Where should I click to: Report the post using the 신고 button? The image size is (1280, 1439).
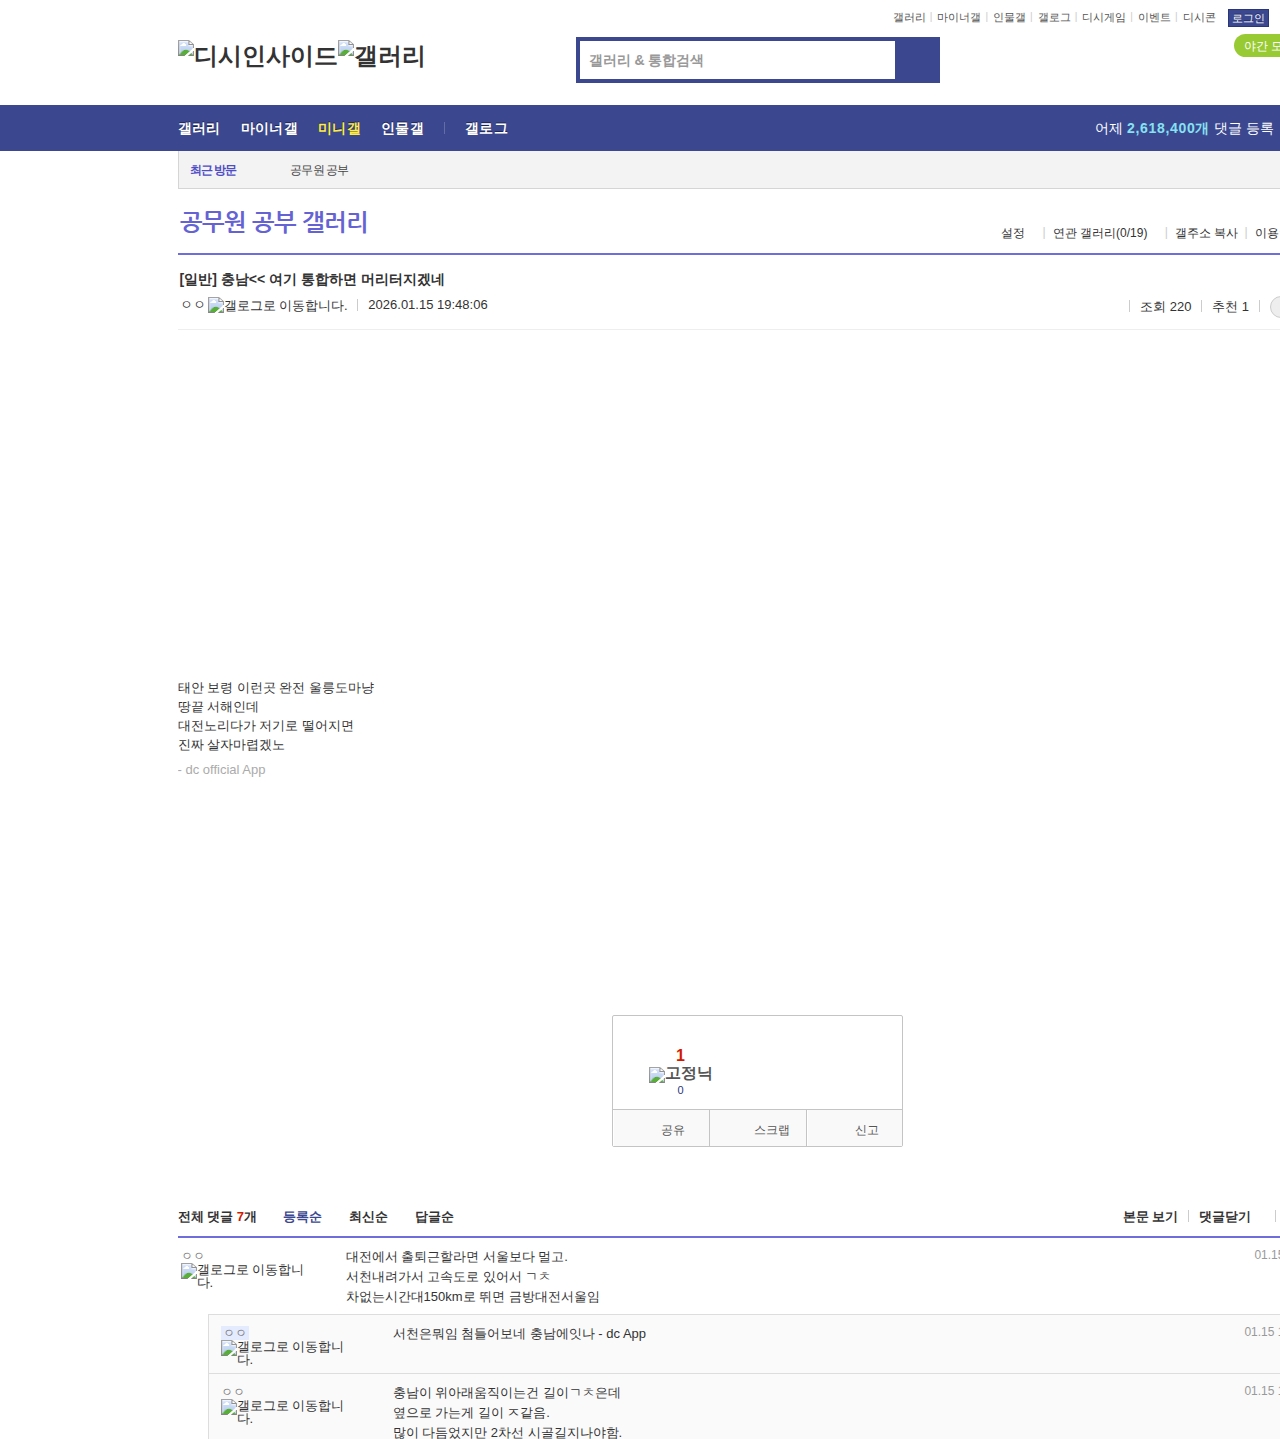(x=866, y=1128)
